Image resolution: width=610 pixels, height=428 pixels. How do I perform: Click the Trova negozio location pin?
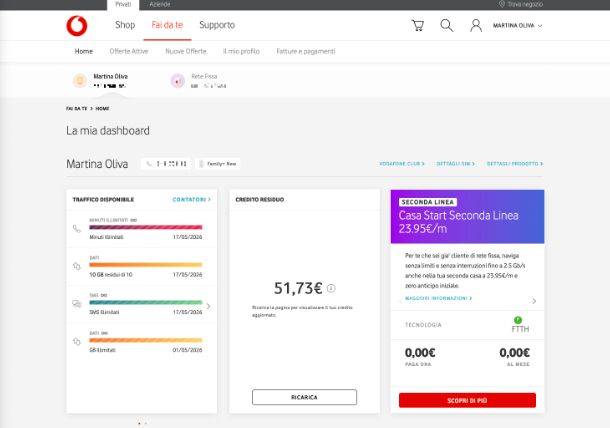point(501,4)
